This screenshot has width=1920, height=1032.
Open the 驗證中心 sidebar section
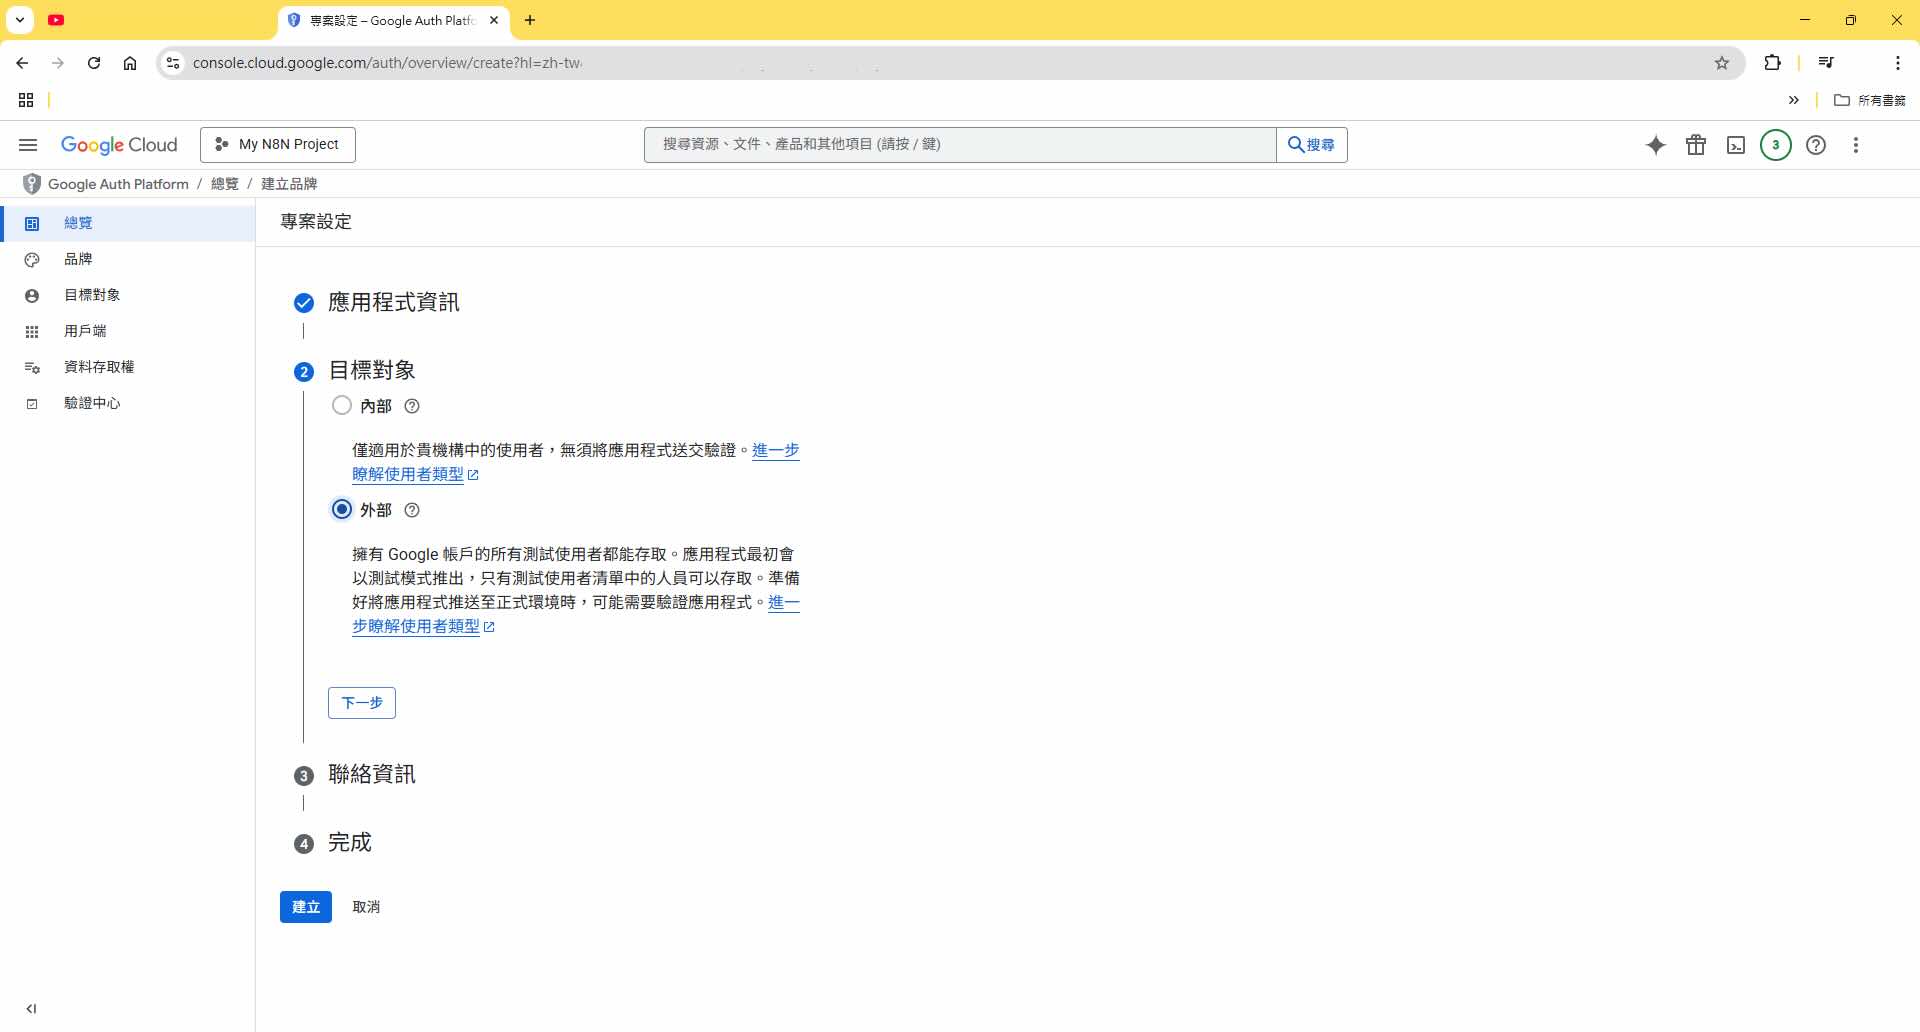coord(92,403)
